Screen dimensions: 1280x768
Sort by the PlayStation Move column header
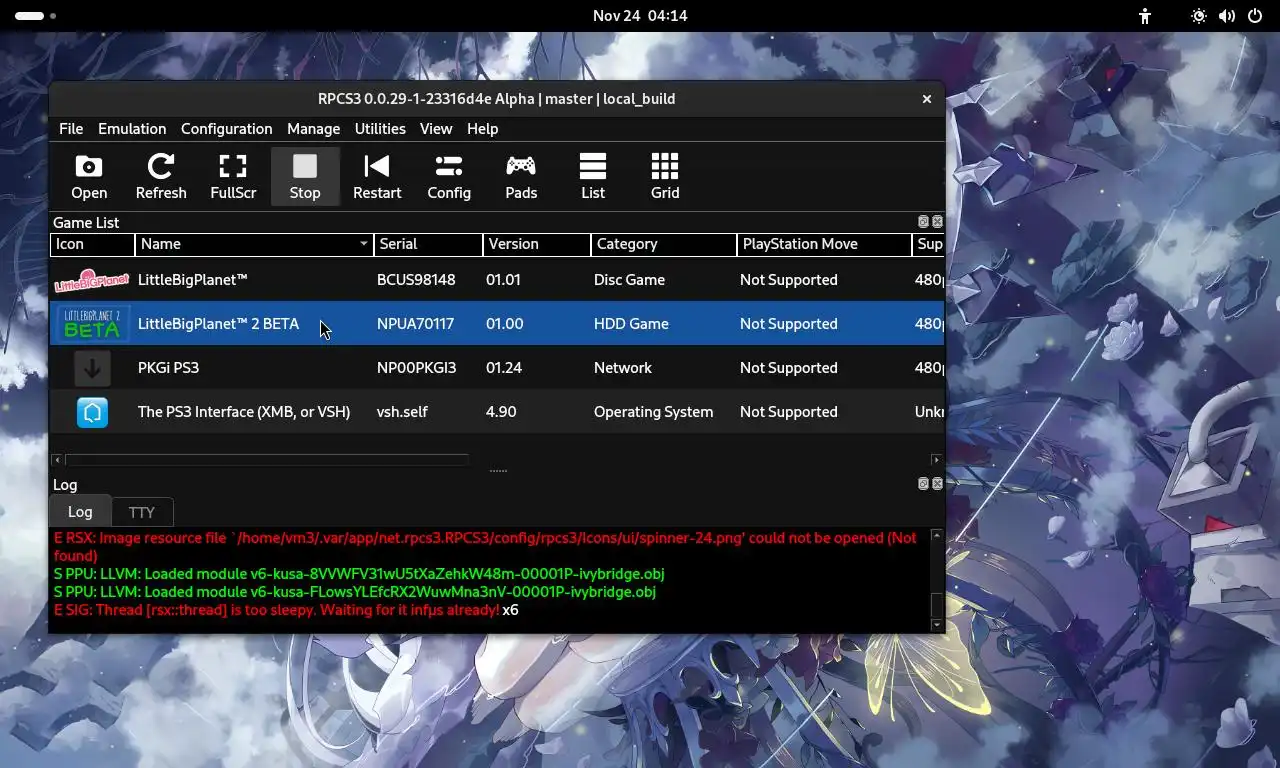click(824, 244)
